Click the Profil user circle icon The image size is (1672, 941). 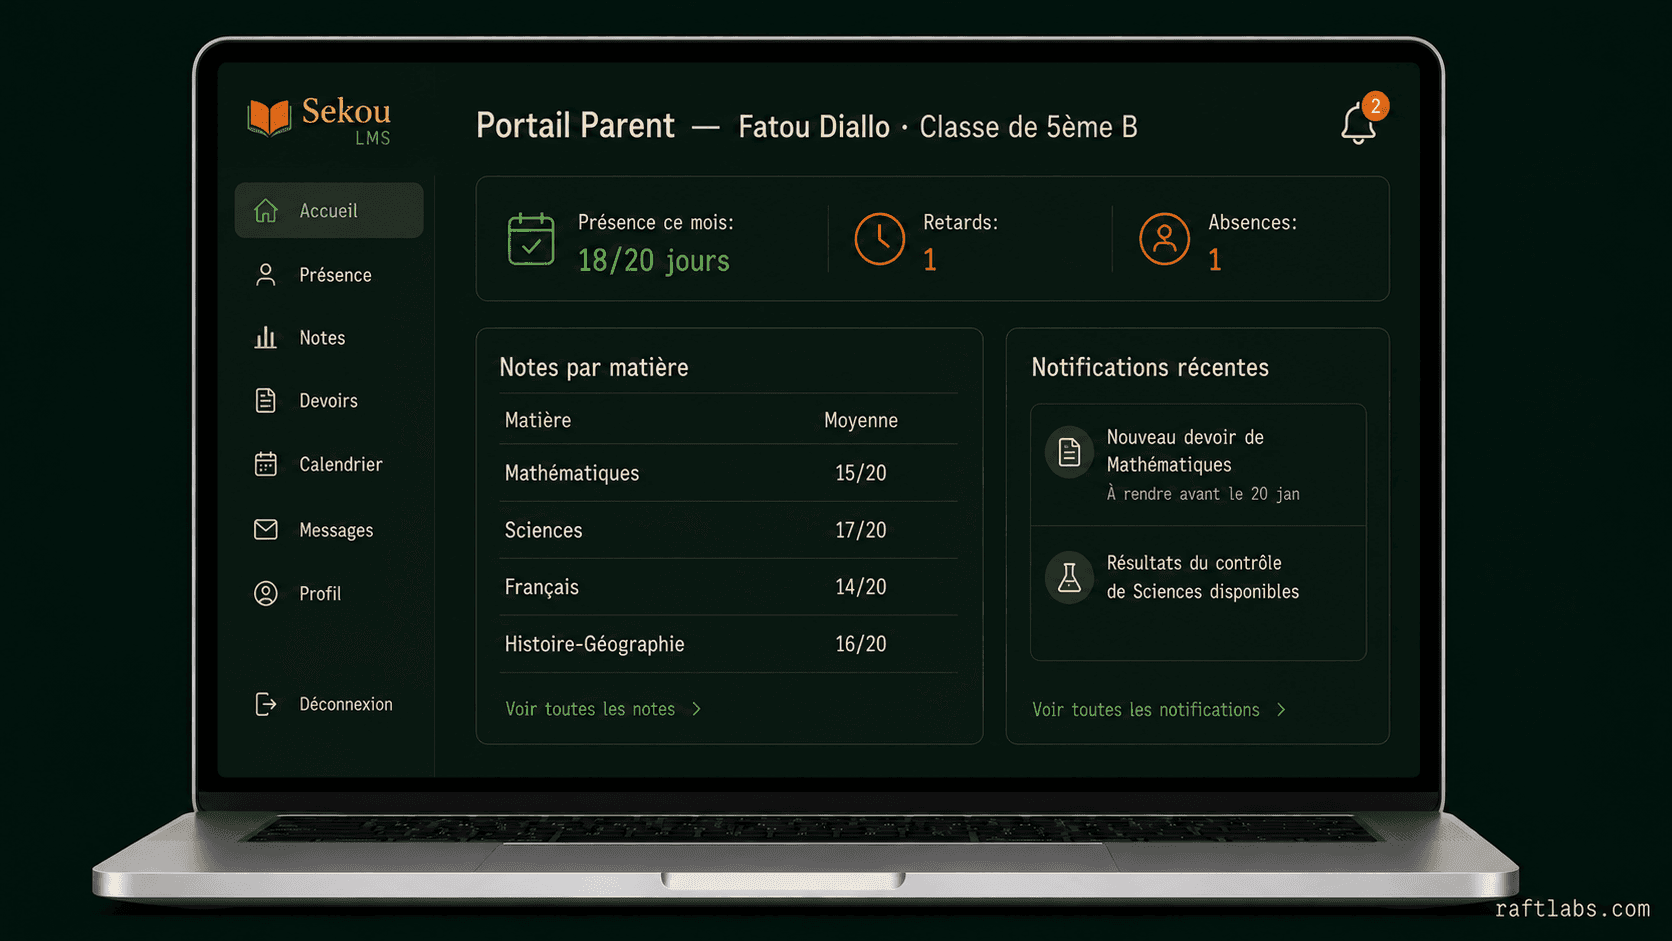pyautogui.click(x=266, y=593)
